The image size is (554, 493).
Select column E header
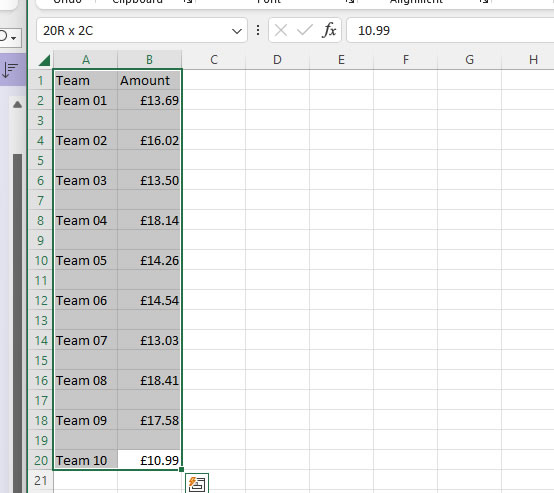[x=341, y=60]
